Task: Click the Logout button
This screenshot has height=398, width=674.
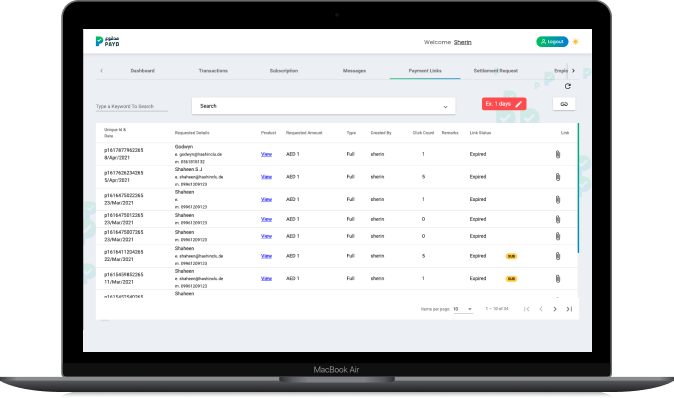Action: (552, 42)
